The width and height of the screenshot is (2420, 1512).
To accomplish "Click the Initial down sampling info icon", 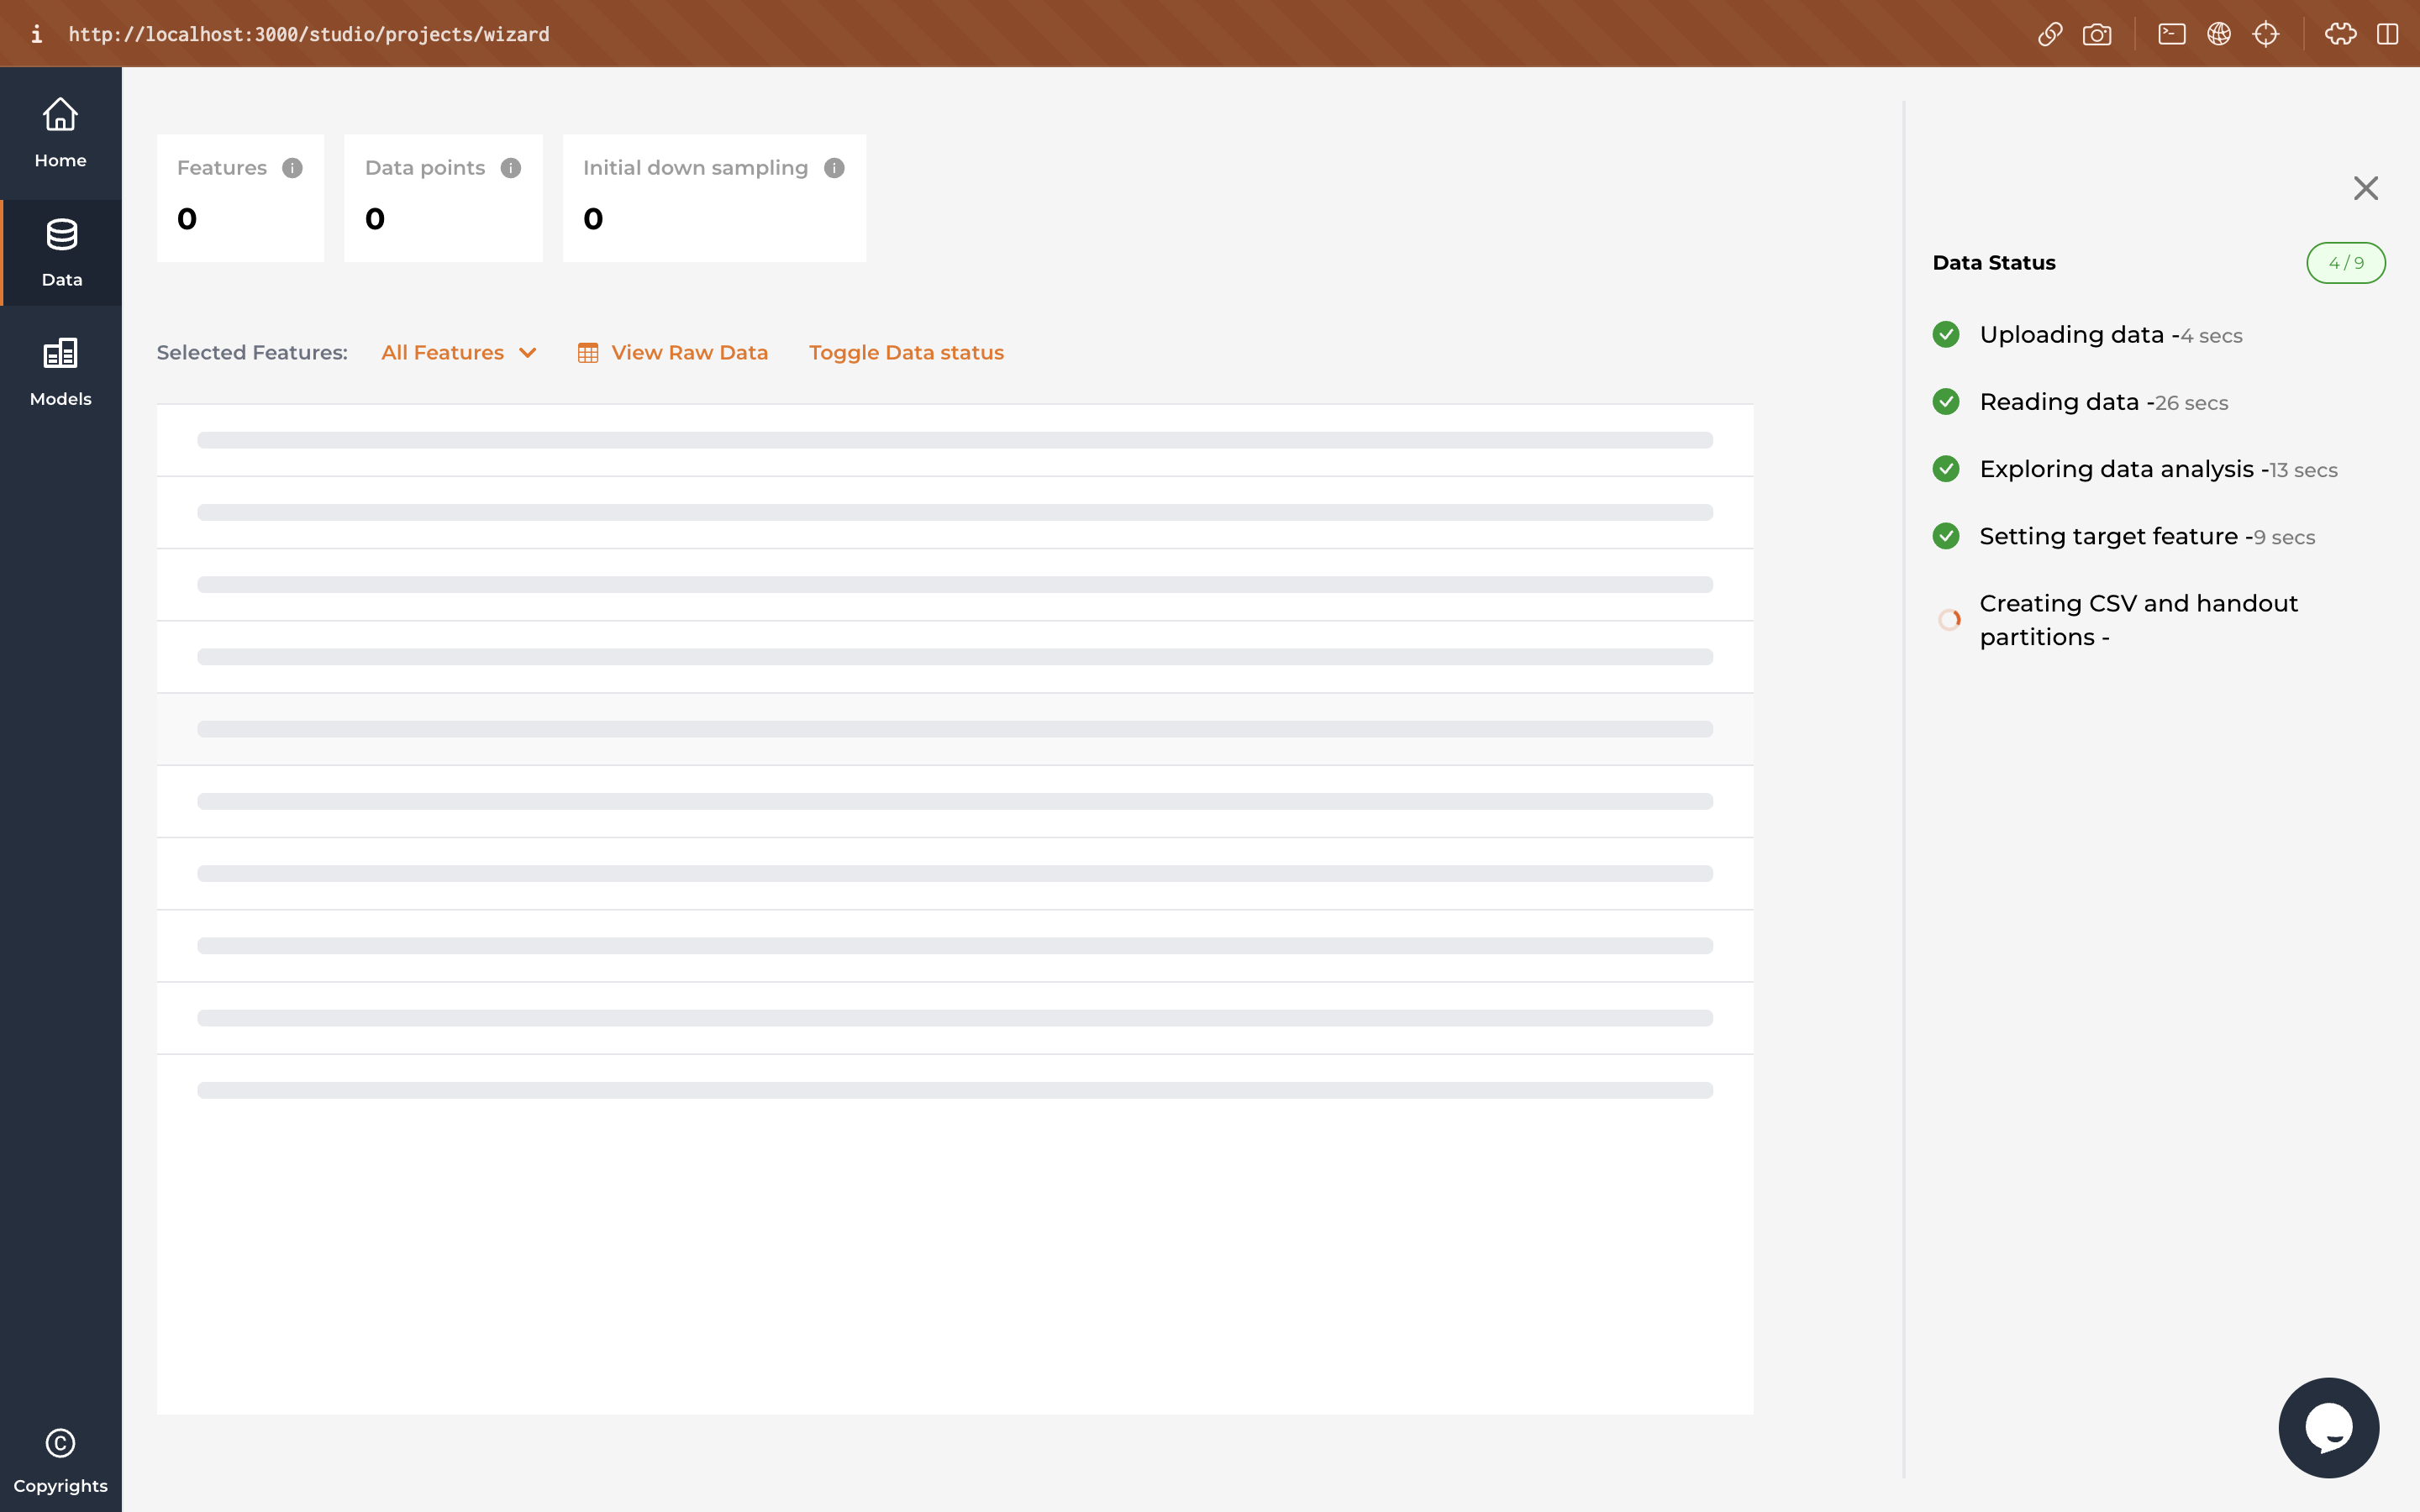I will point(834,168).
